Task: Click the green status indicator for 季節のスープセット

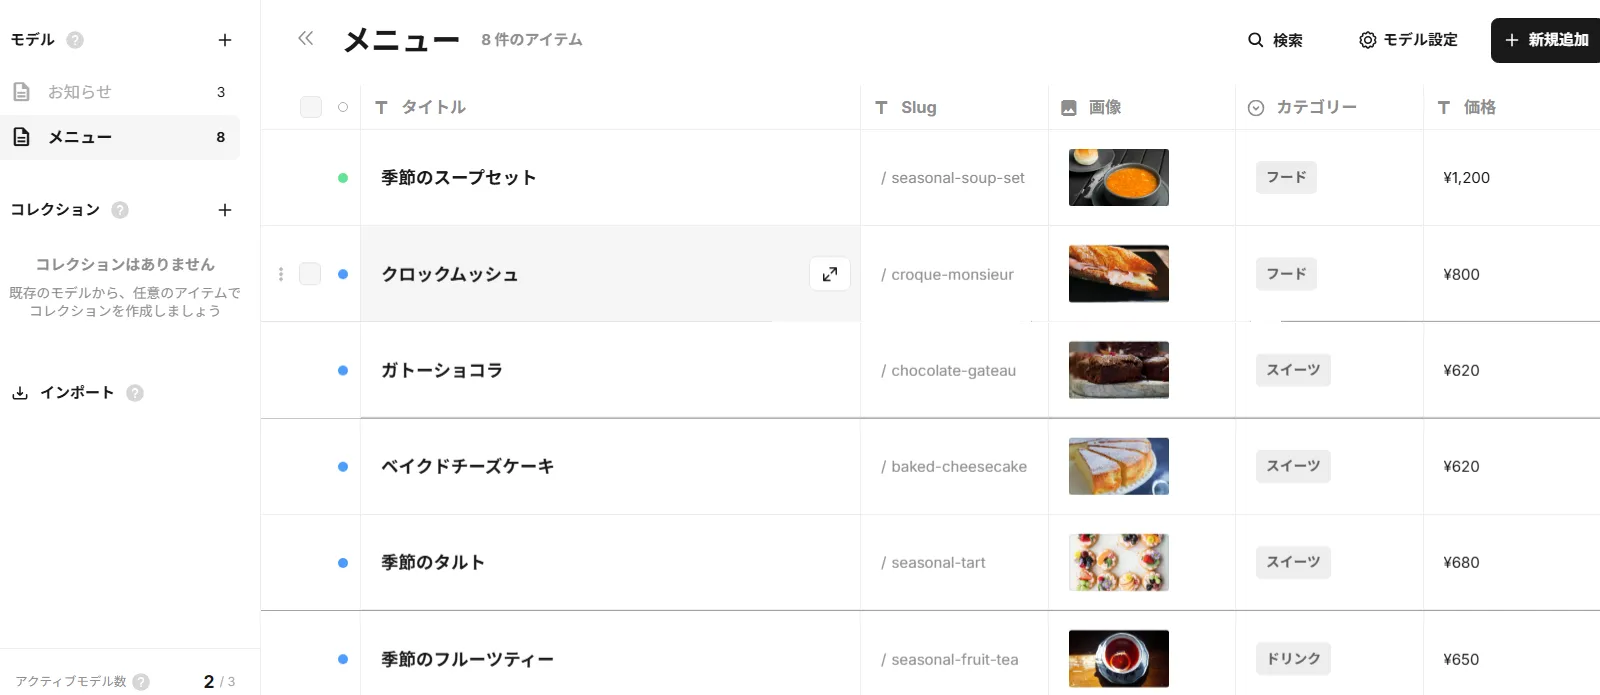Action: pyautogui.click(x=343, y=177)
